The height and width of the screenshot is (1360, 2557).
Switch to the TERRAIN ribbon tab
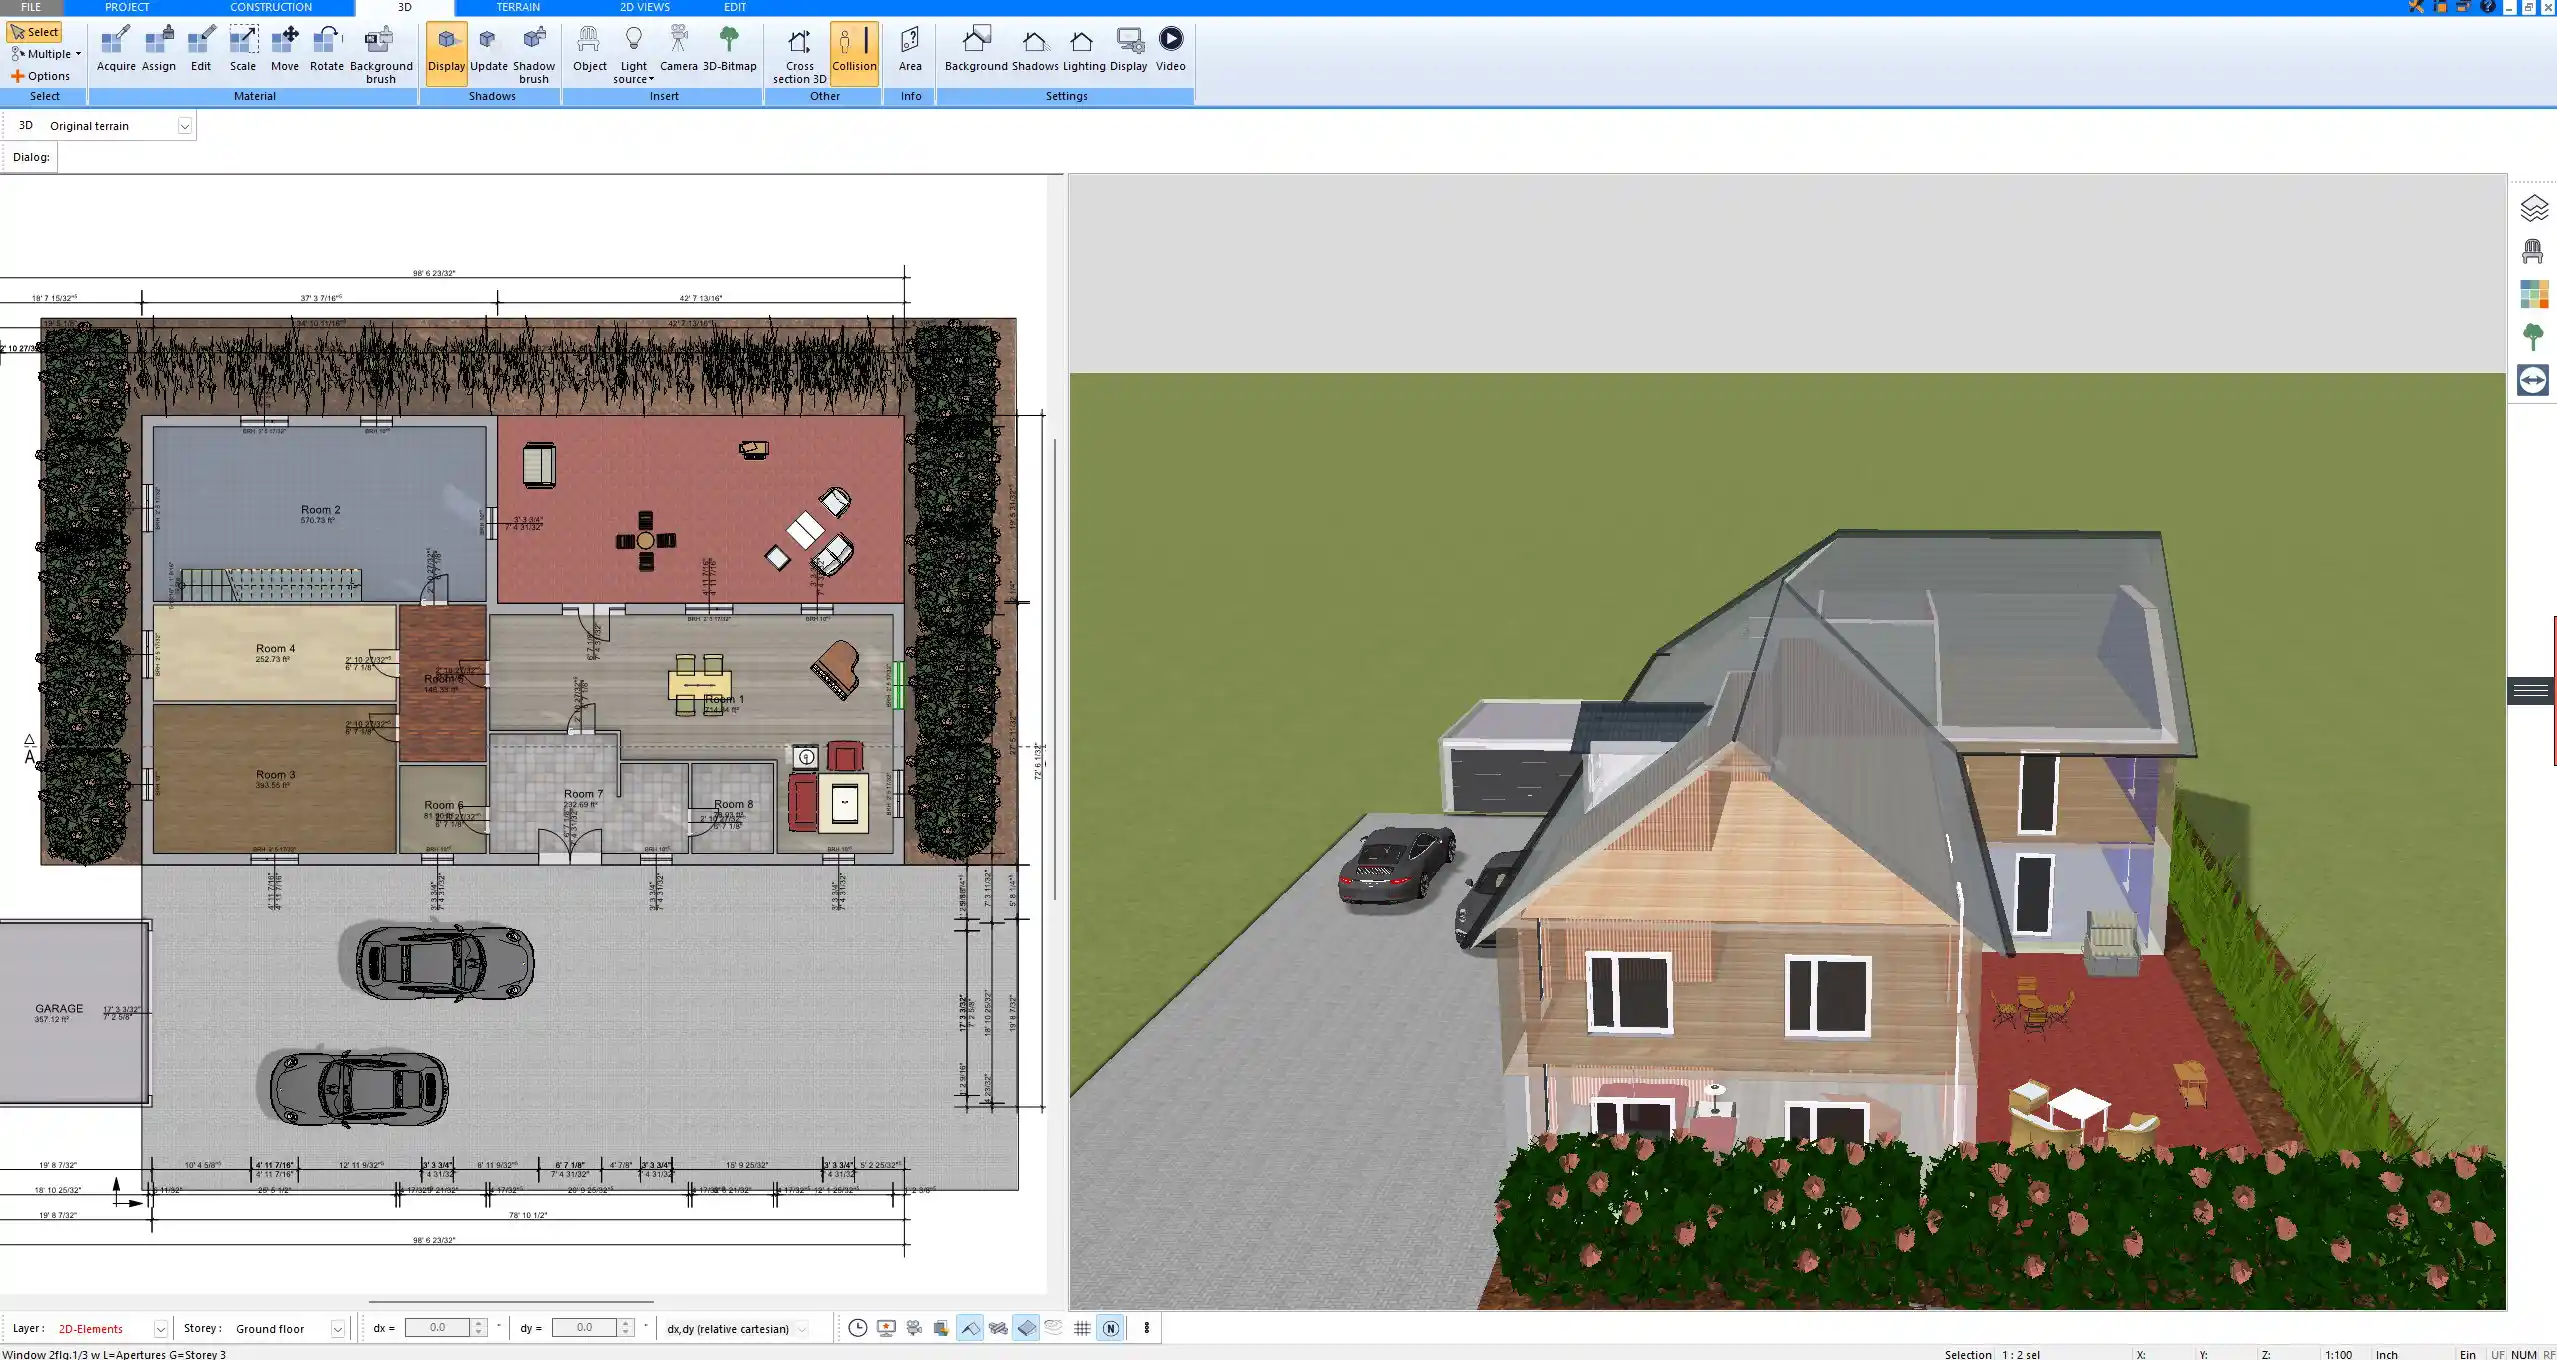(x=518, y=7)
